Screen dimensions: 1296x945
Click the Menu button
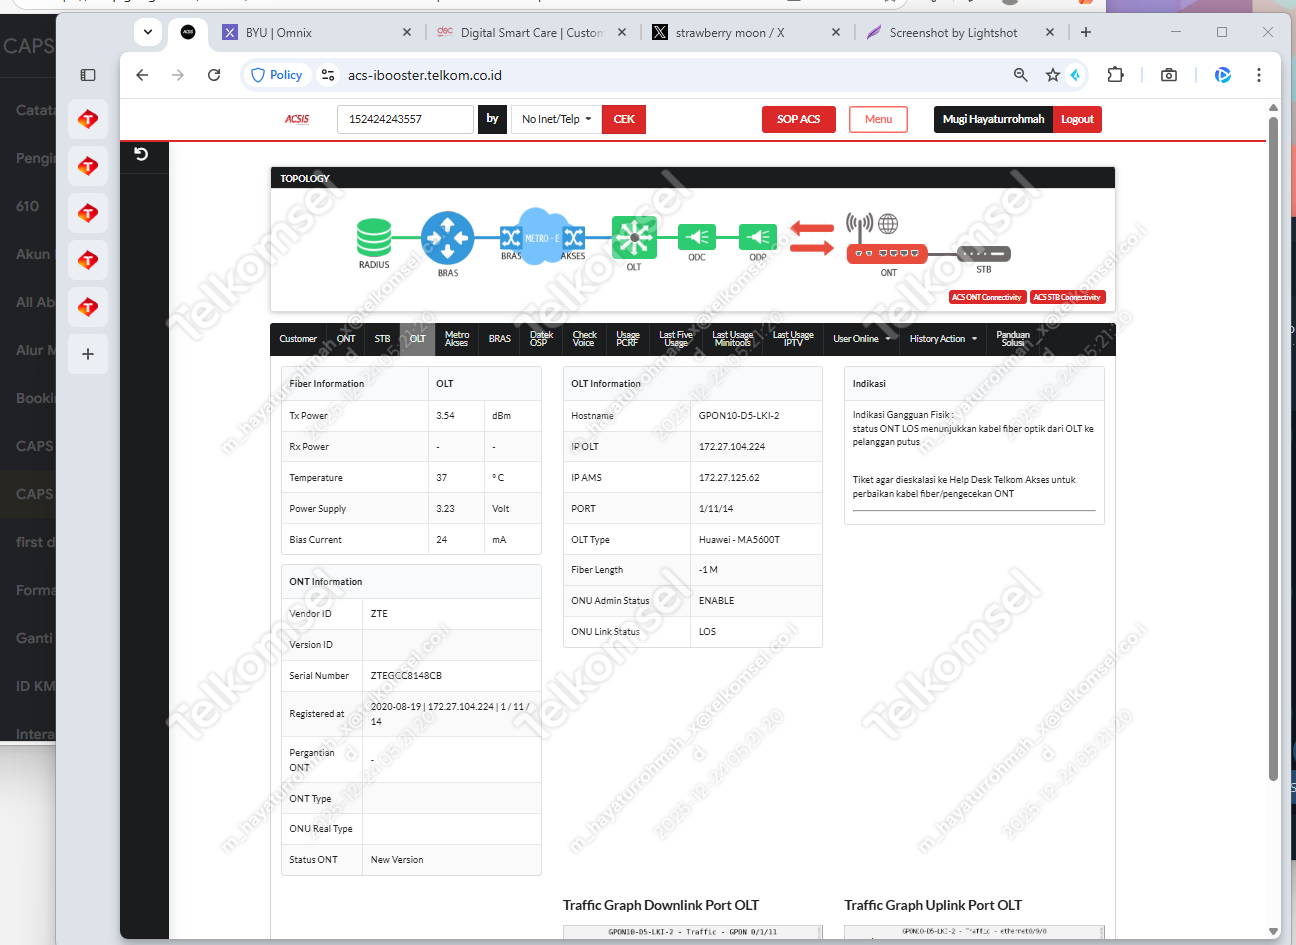[x=878, y=119]
